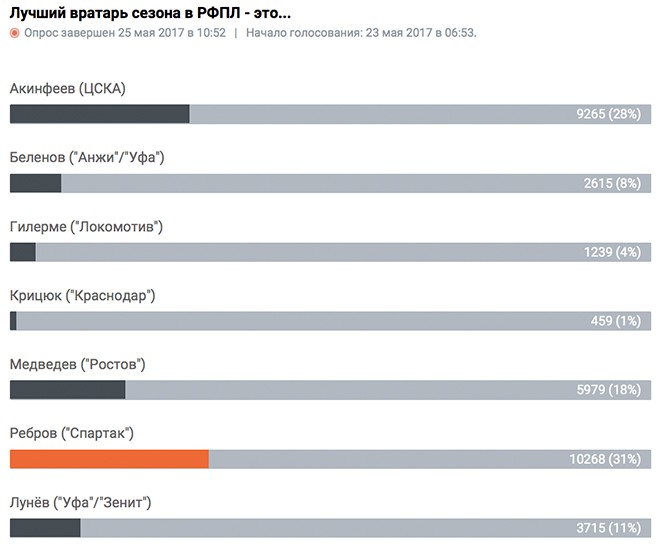Select the Крицюк ("Краснодар") option label

[x=82, y=296]
